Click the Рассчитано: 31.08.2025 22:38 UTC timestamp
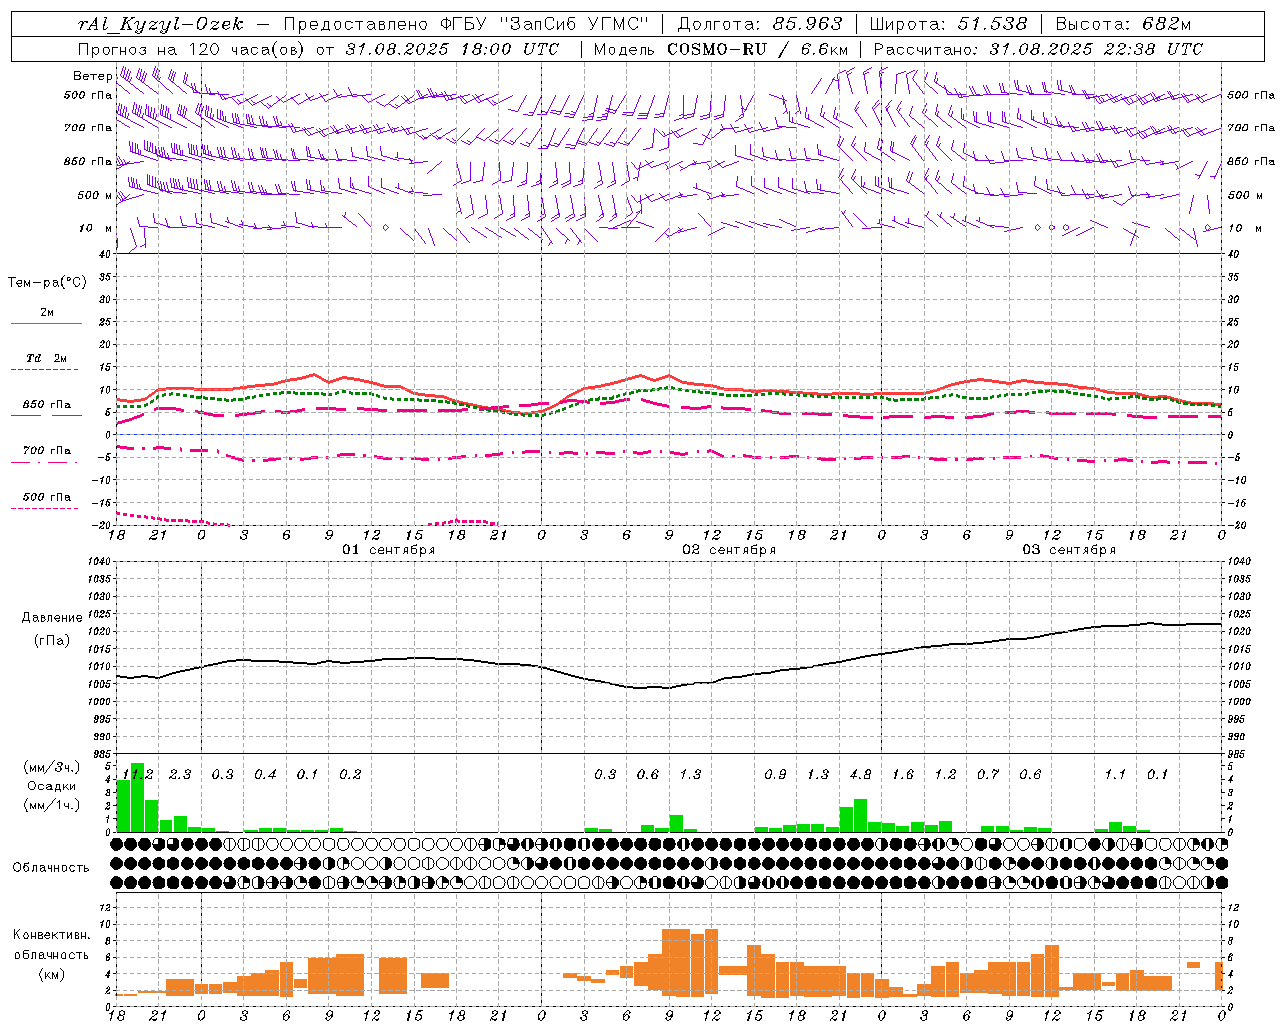The height and width of the screenshot is (1024, 1280). tap(1038, 49)
